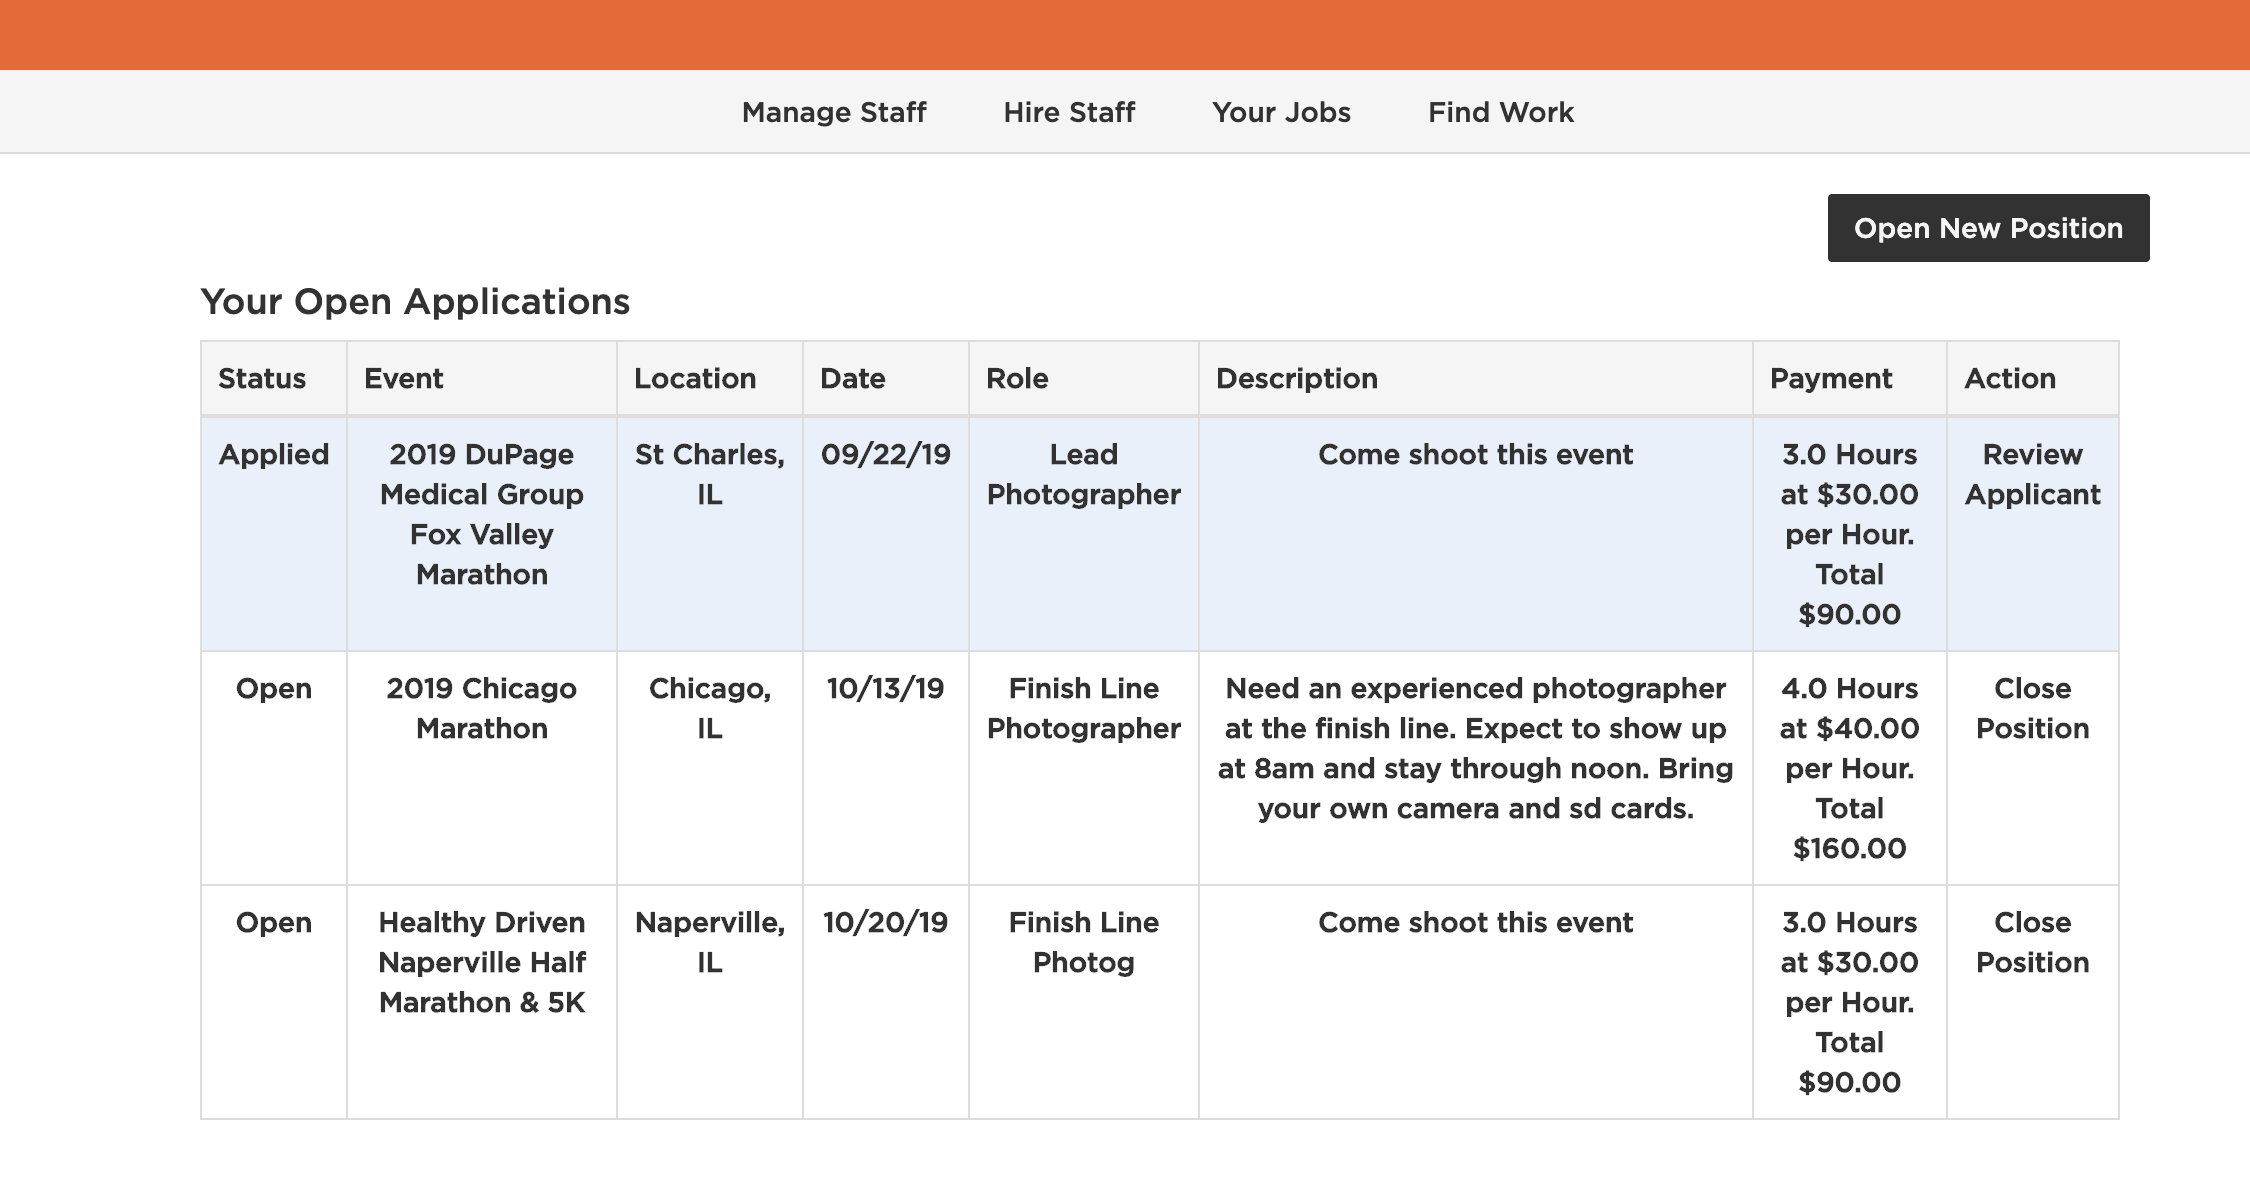This screenshot has width=2250, height=1192.
Task: Click the 10/13/19 date cell
Action: (885, 688)
